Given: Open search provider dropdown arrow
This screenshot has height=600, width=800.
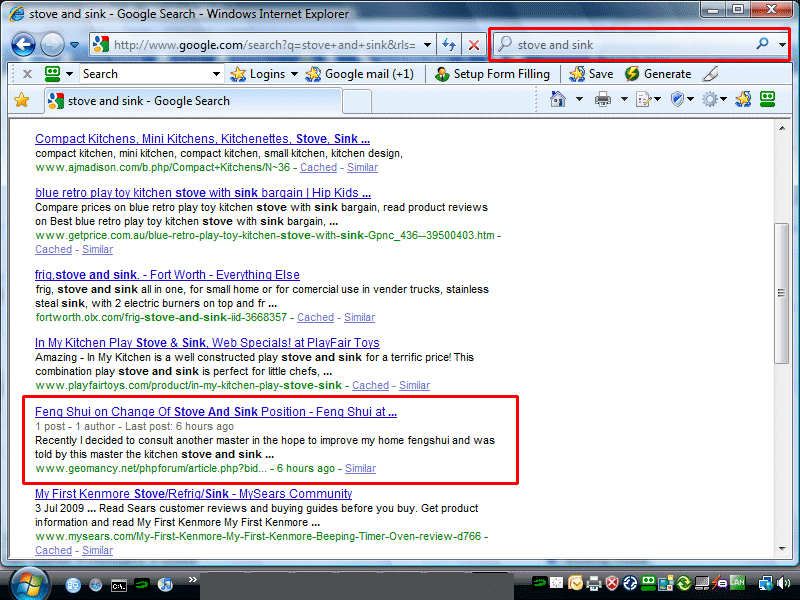Looking at the screenshot, I should click(x=782, y=45).
